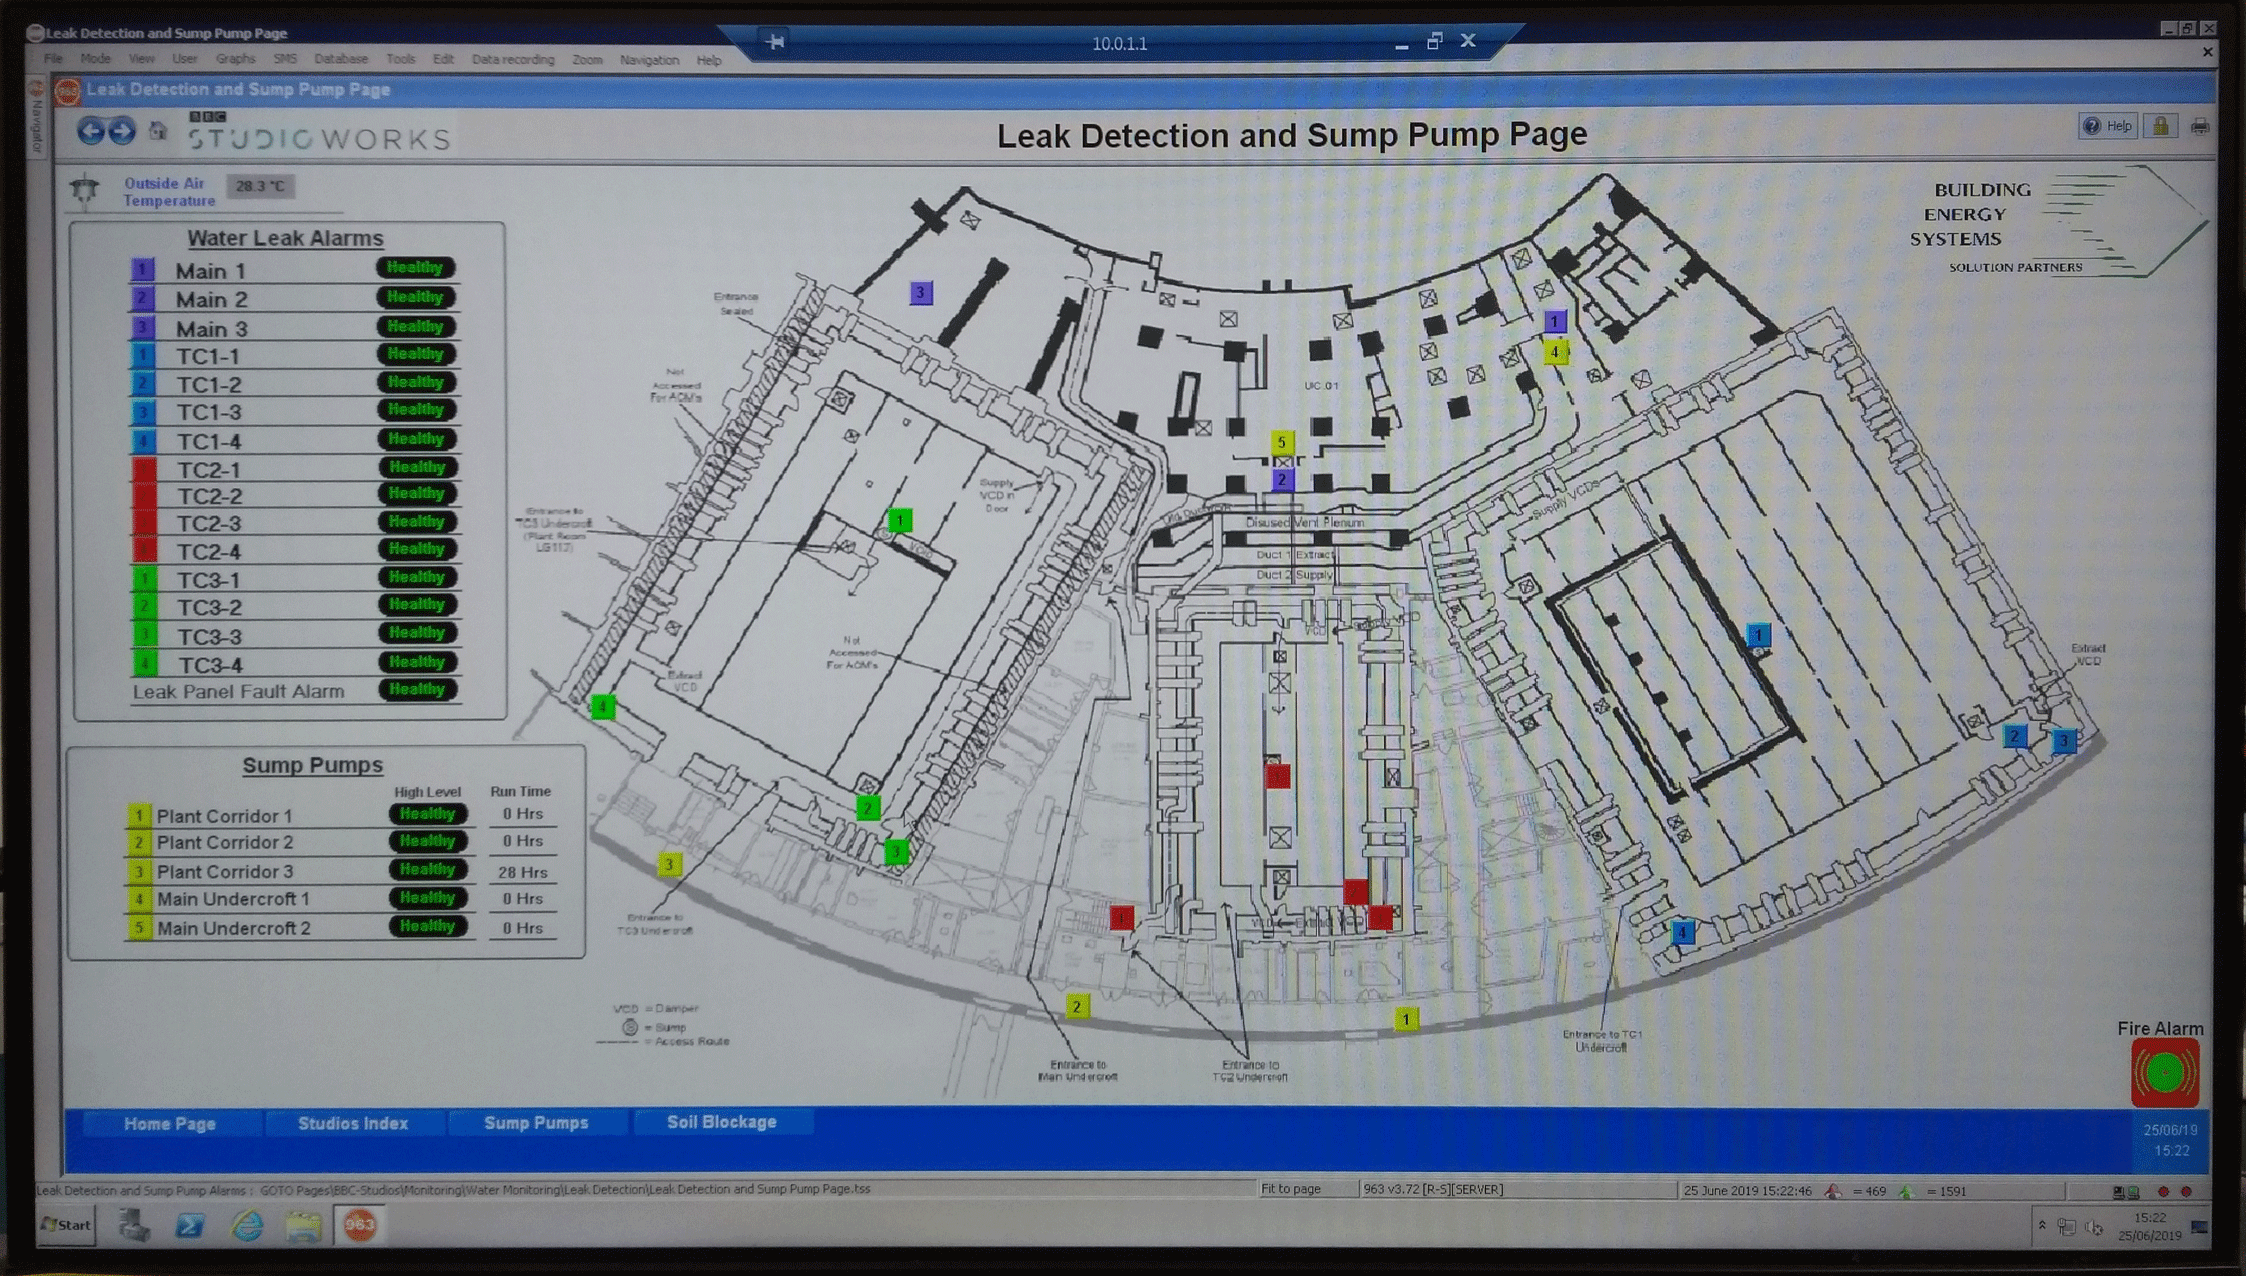
Task: Click the padlock icon next to Help
Action: 2160,126
